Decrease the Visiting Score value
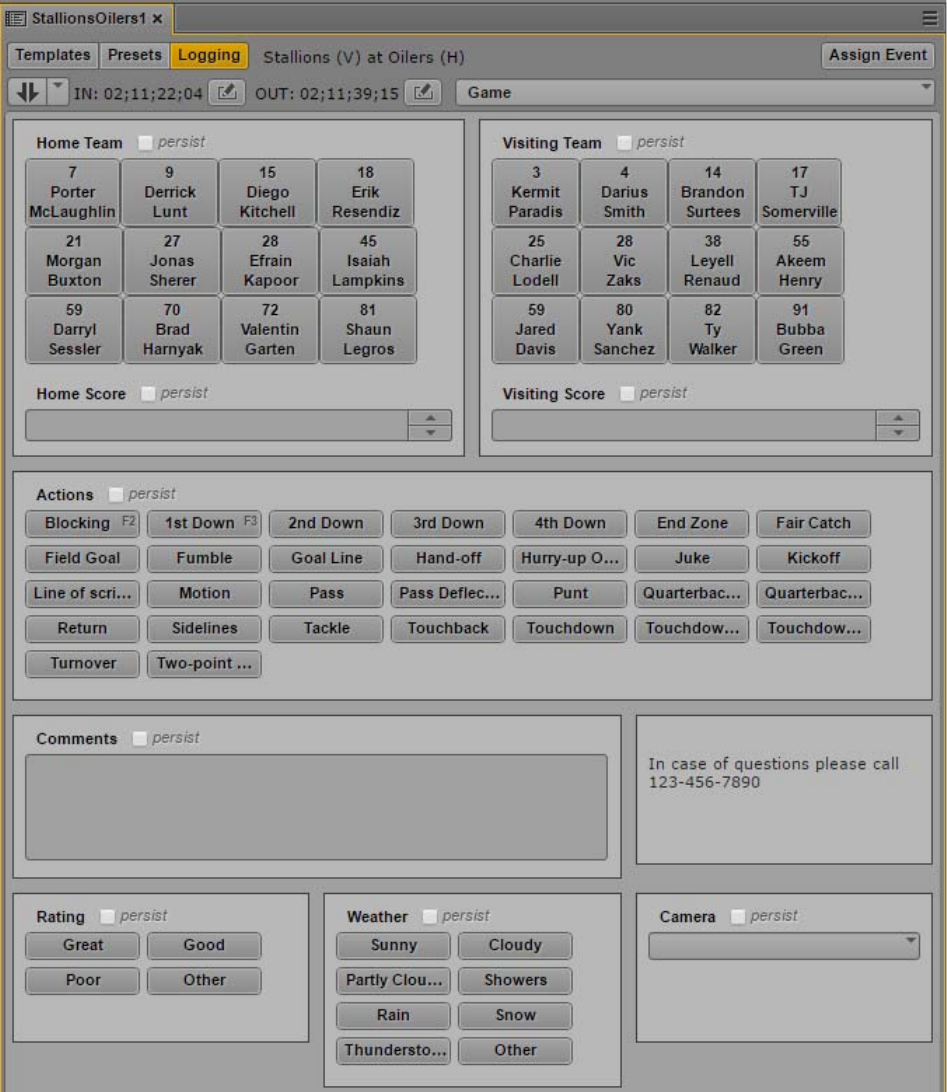 (x=898, y=432)
